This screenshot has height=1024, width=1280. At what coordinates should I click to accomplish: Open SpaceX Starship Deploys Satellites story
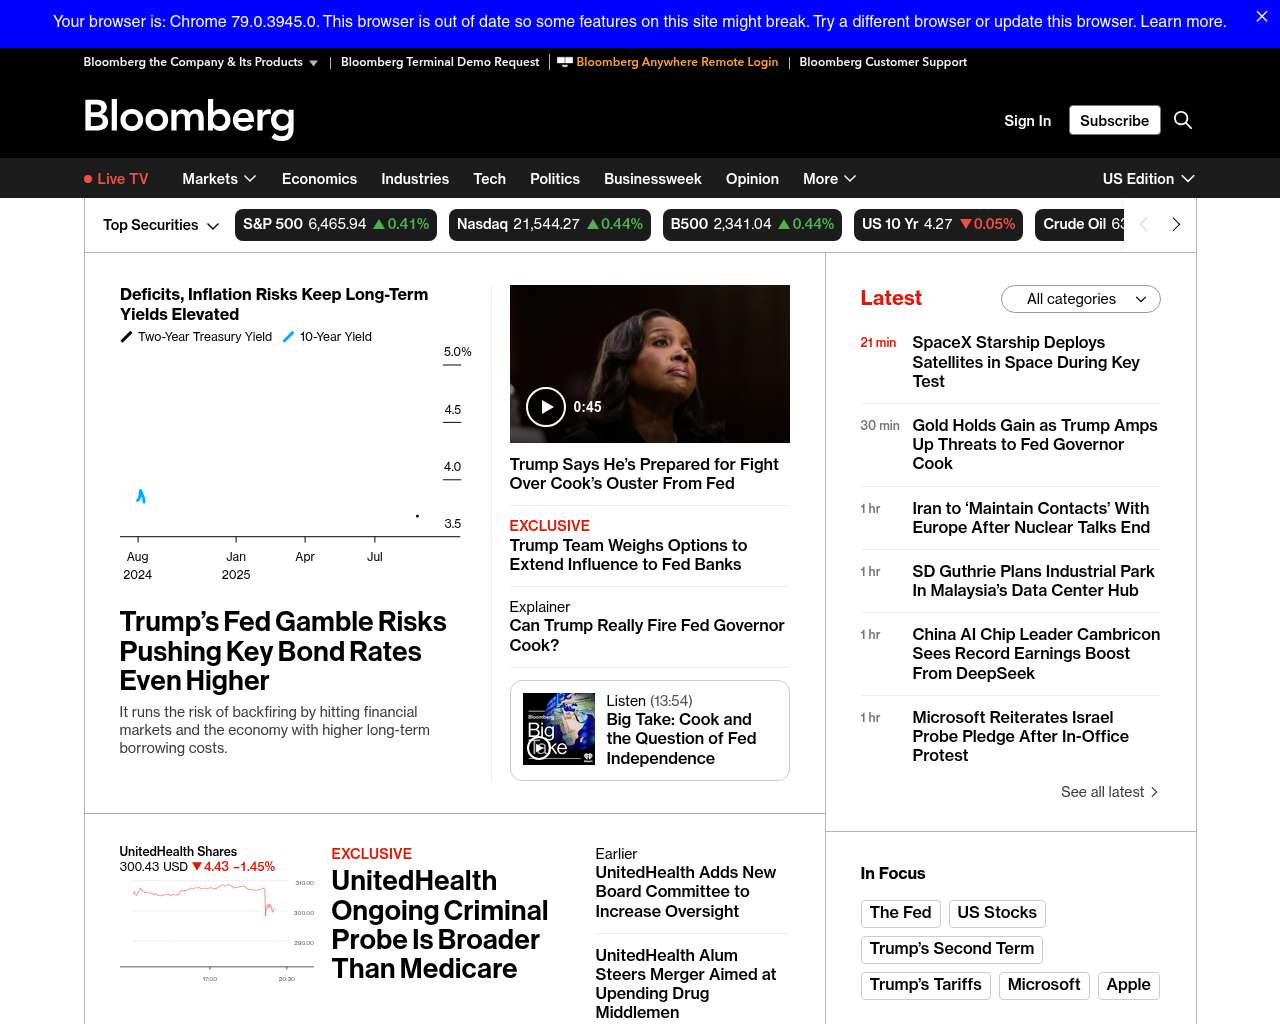[1026, 362]
